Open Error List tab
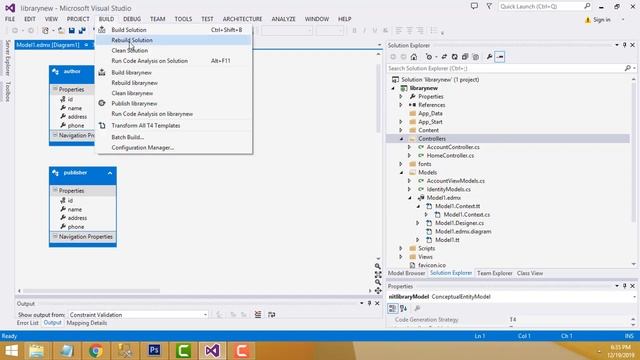Screen dimensions: 640x360 pos(27,323)
